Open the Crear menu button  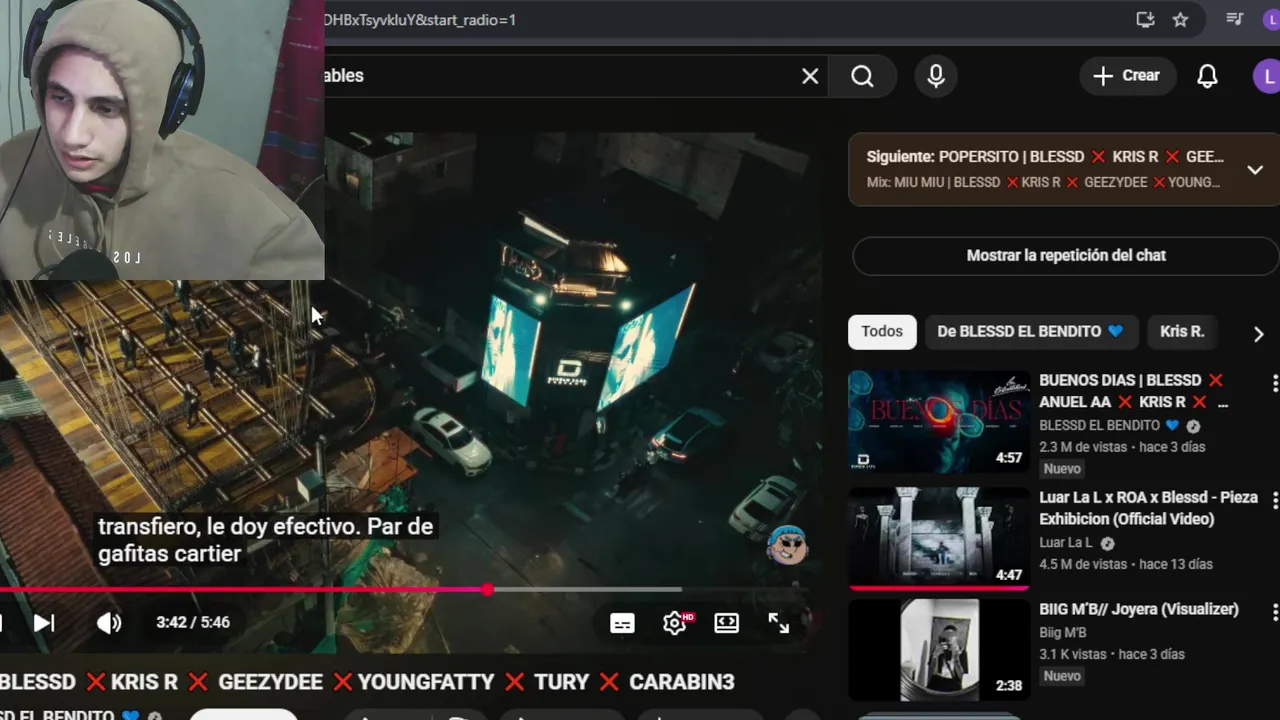click(x=1126, y=76)
